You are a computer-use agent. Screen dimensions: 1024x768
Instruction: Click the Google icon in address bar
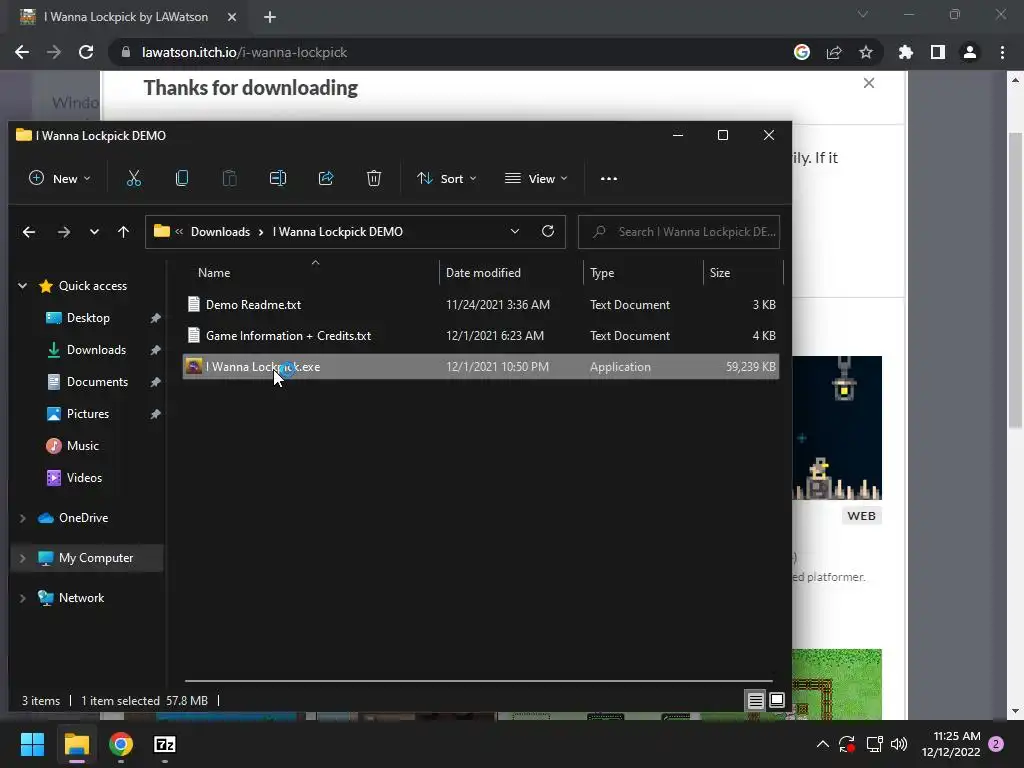click(x=802, y=52)
